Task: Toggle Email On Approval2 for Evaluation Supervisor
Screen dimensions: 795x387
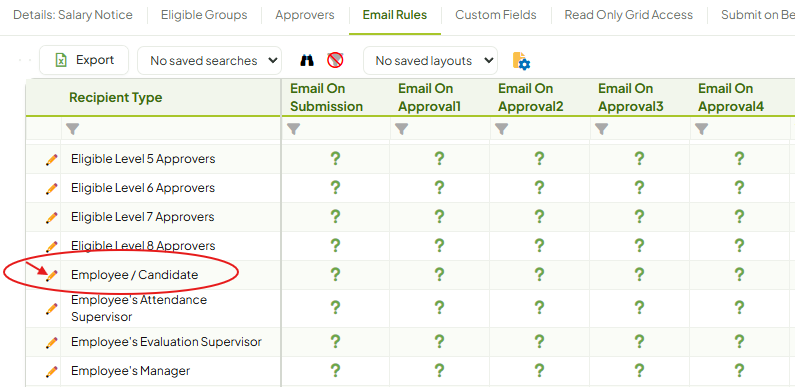Action: [x=539, y=342]
